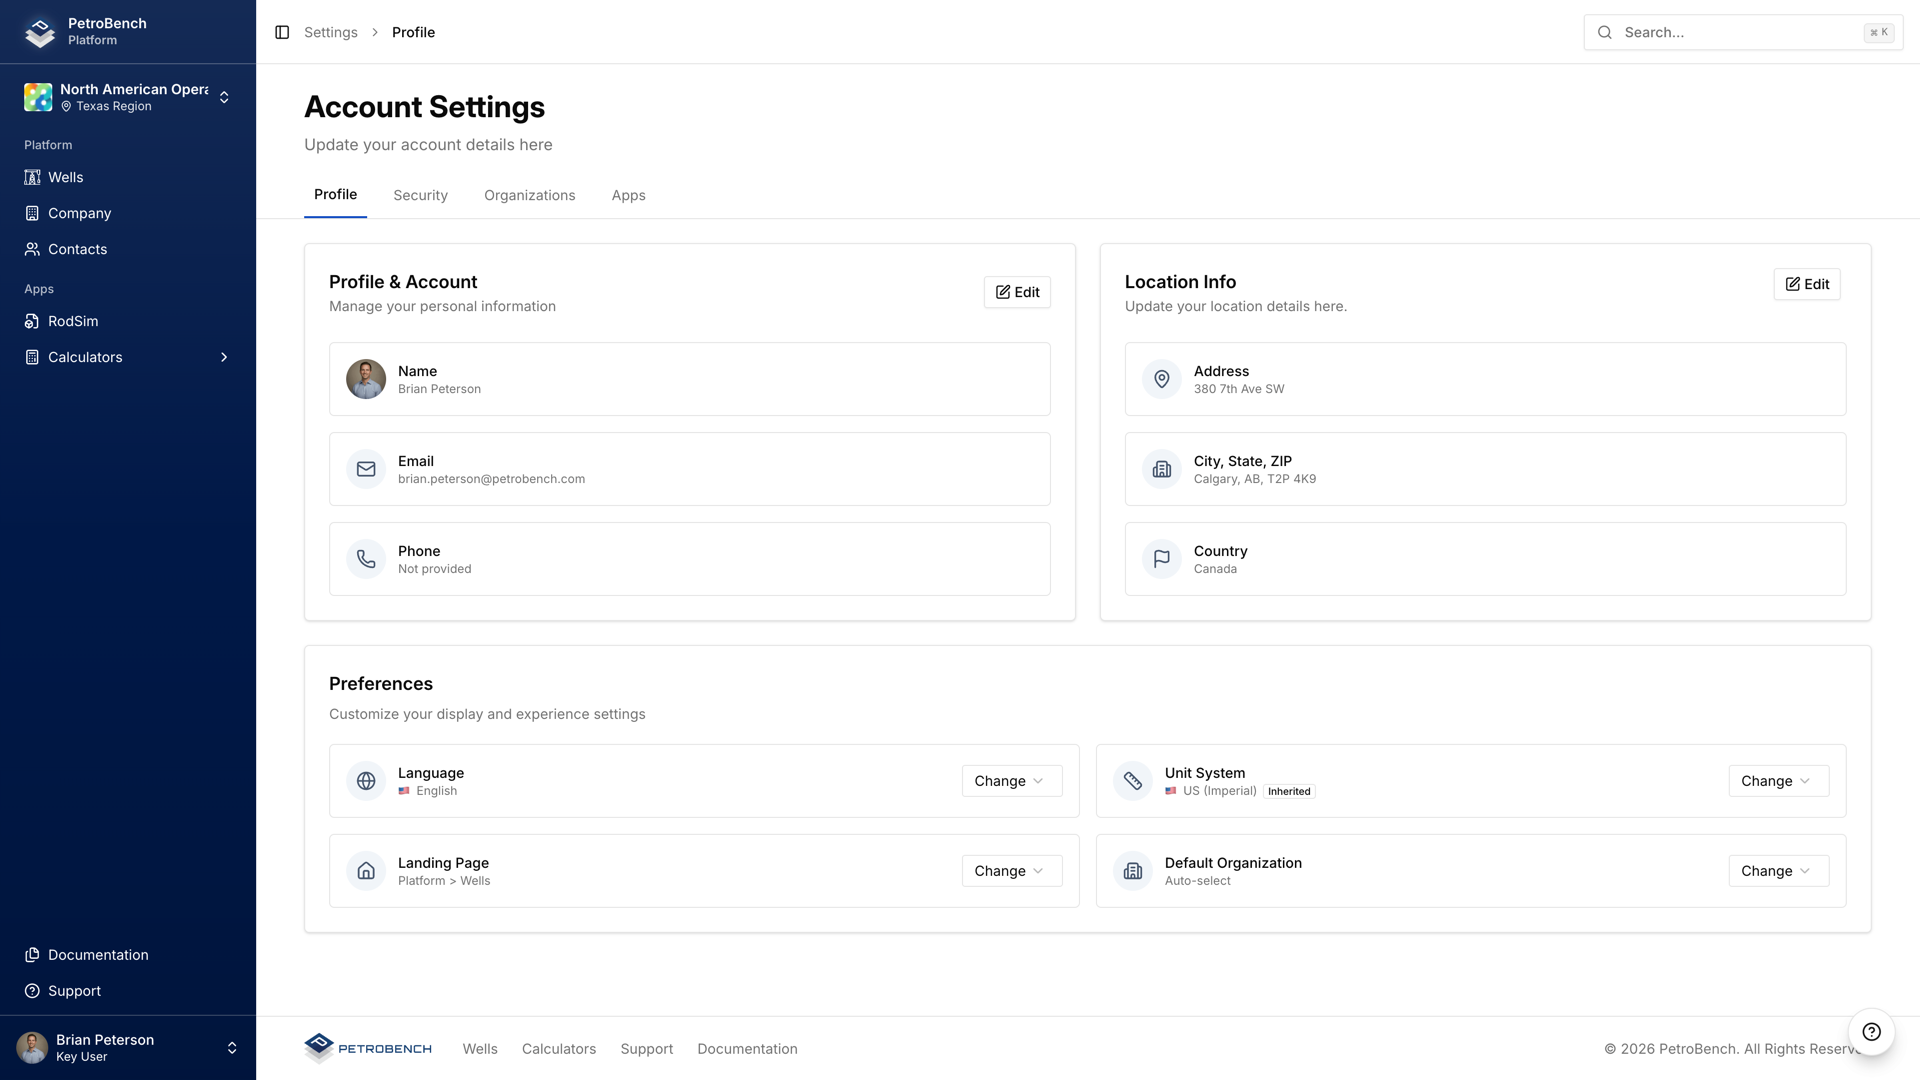Screen dimensions: 1920x1080
Task: Launch the RodSim app
Action: tap(72, 321)
